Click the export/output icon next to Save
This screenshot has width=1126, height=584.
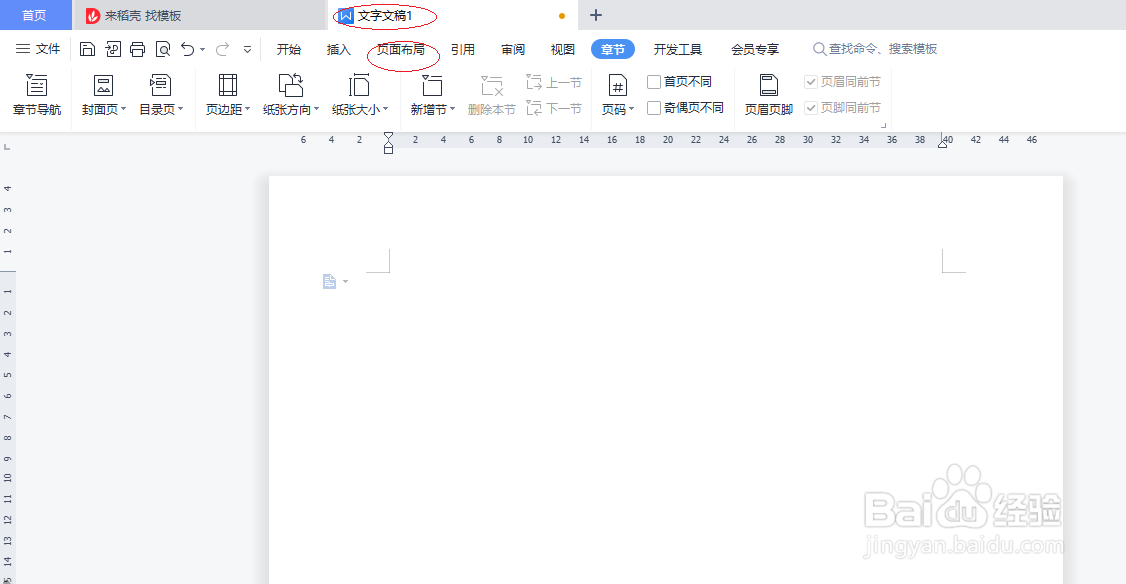click(112, 48)
